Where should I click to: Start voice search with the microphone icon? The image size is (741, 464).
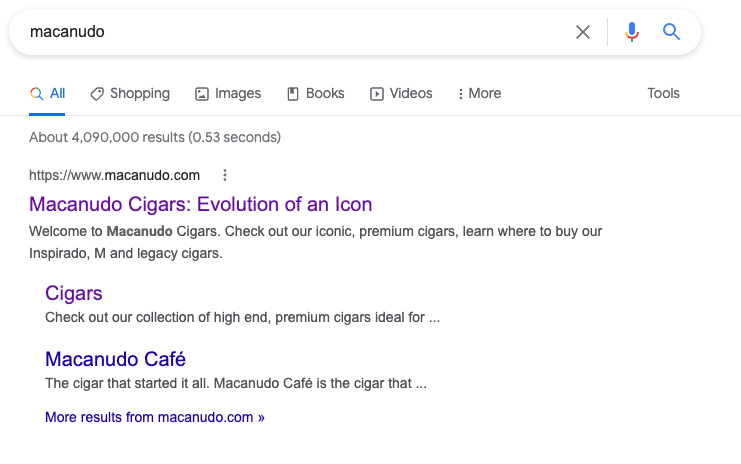[632, 32]
